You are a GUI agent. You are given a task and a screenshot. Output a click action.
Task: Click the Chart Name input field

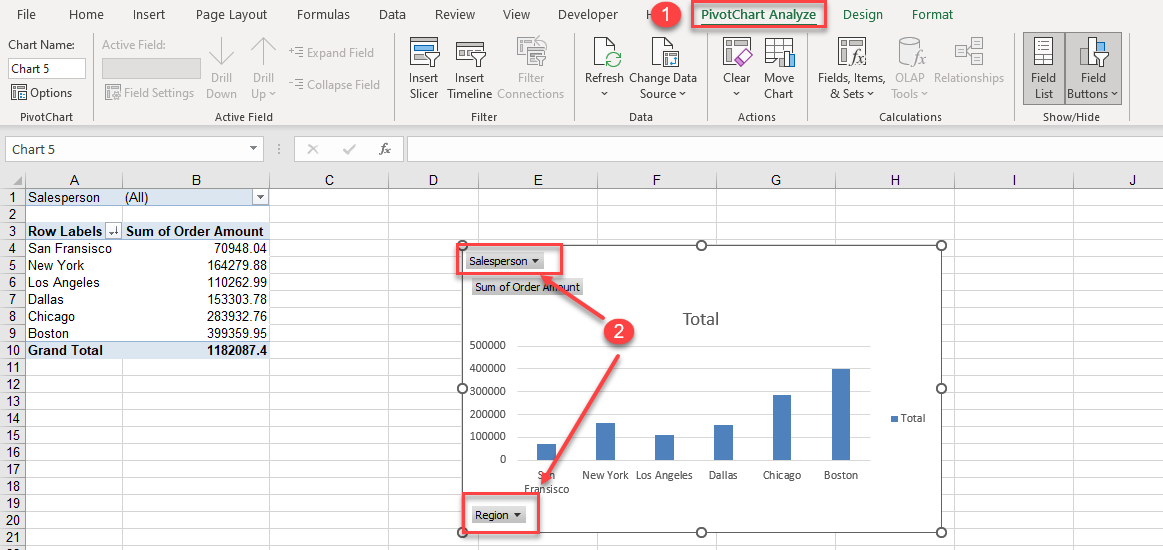pyautogui.click(x=47, y=69)
